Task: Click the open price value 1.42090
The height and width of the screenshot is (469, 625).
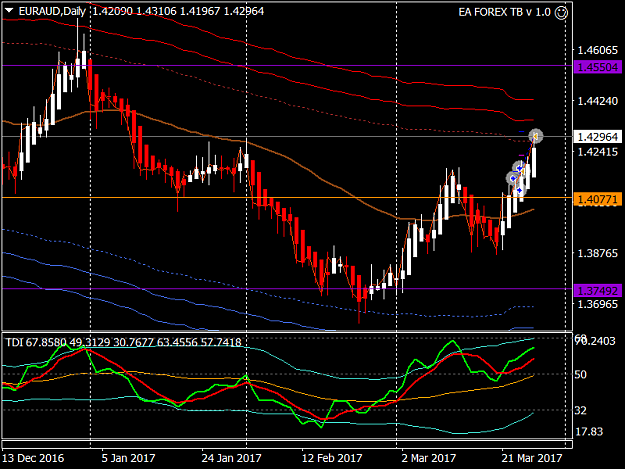Action: tap(113, 11)
